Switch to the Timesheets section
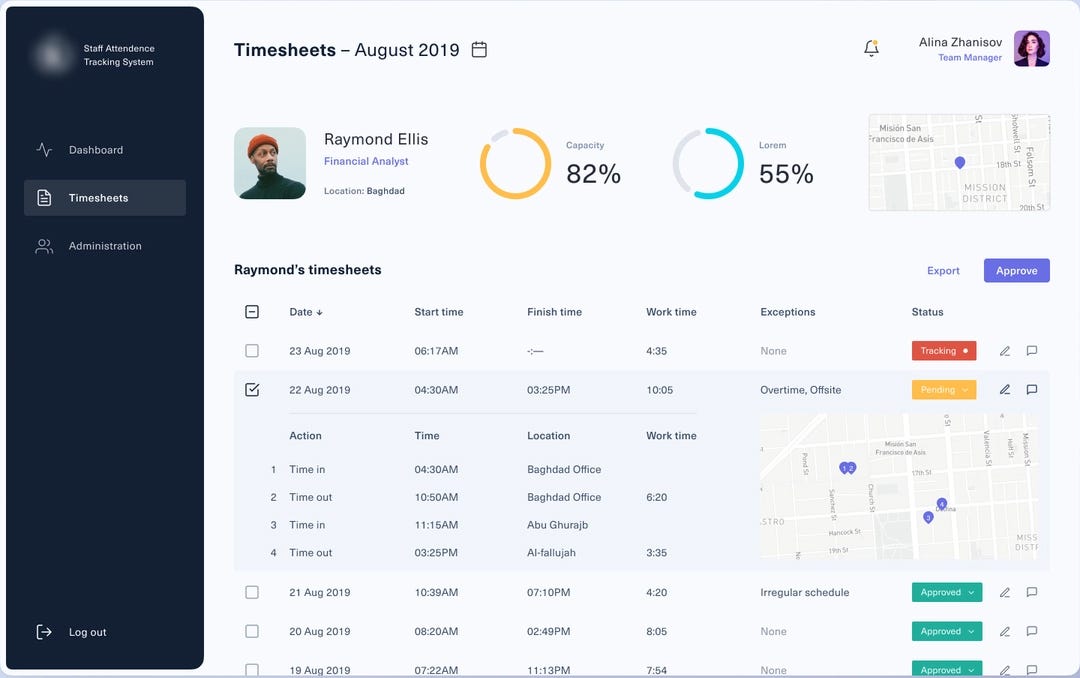This screenshot has height=678, width=1080. point(96,197)
